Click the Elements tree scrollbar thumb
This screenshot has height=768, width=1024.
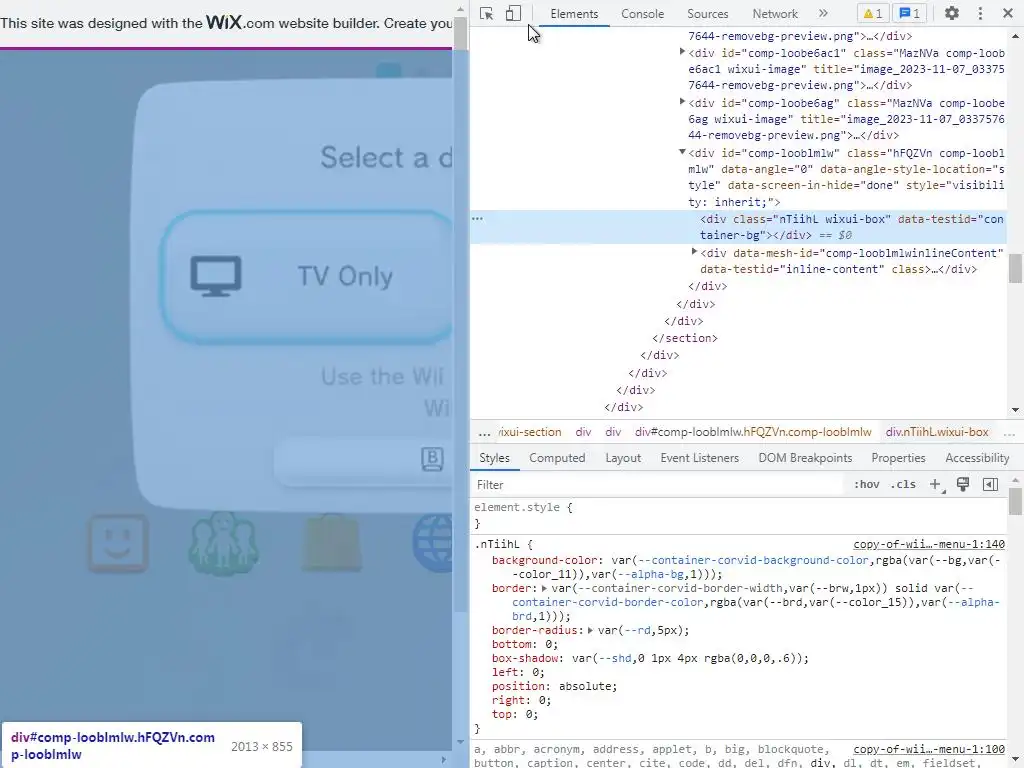pos(1015,268)
